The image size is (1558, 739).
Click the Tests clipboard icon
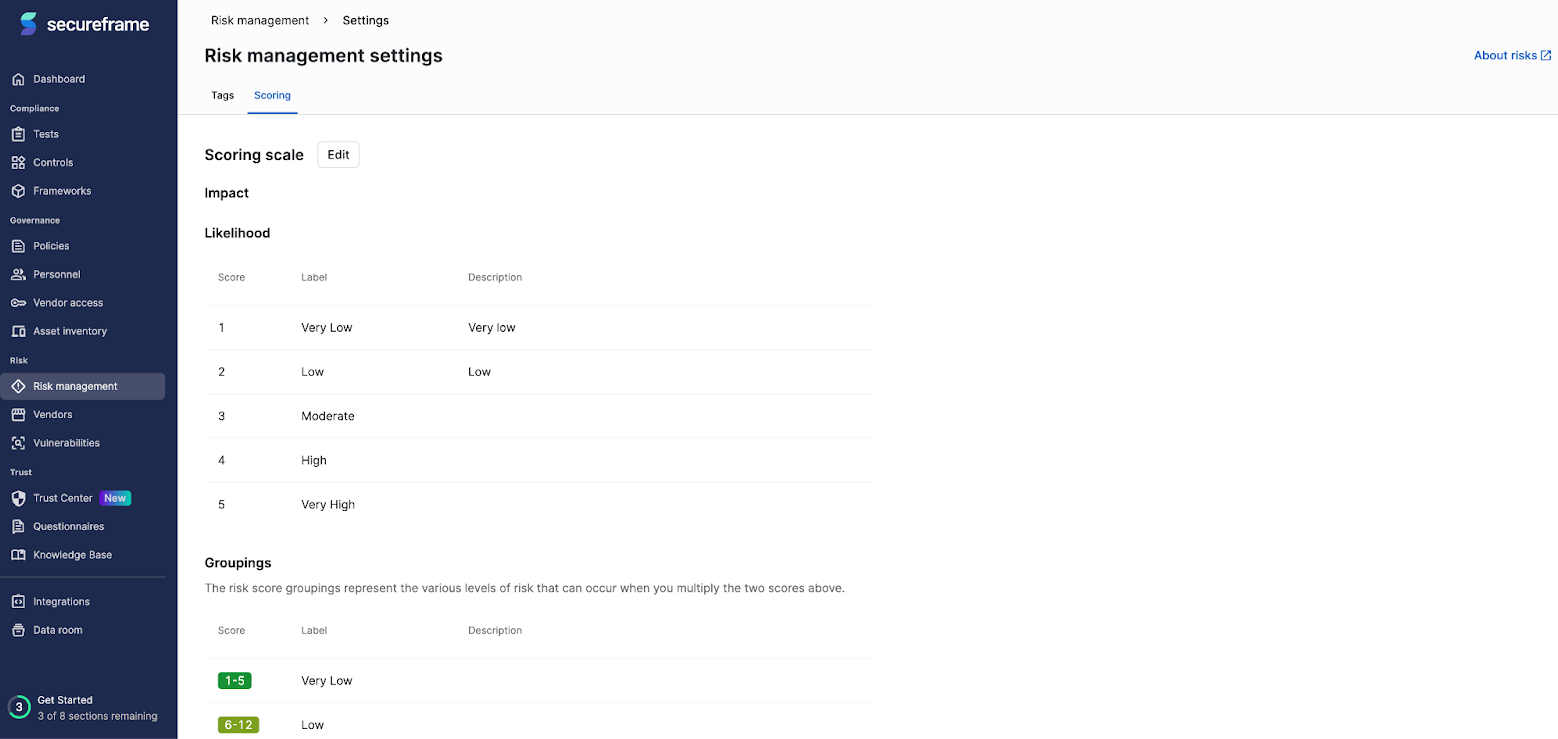(18, 134)
